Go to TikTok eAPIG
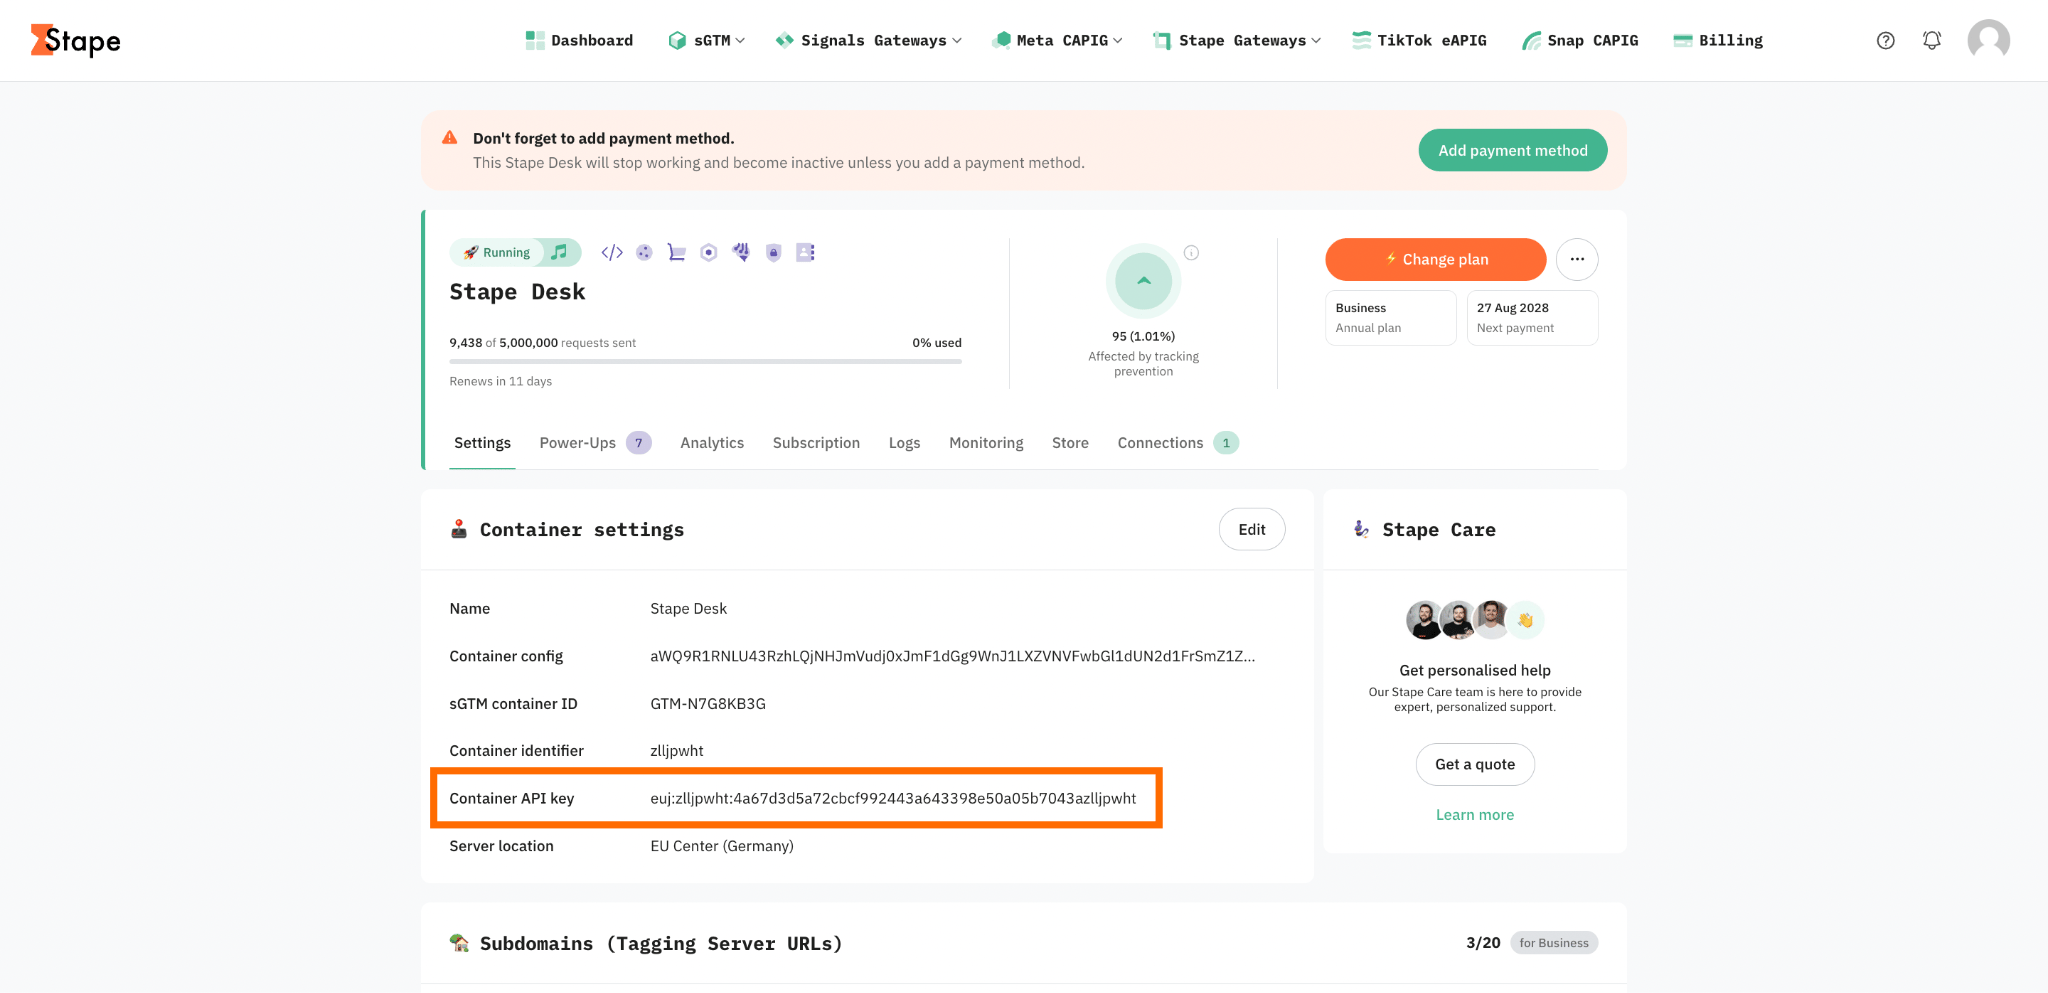 click(1419, 40)
